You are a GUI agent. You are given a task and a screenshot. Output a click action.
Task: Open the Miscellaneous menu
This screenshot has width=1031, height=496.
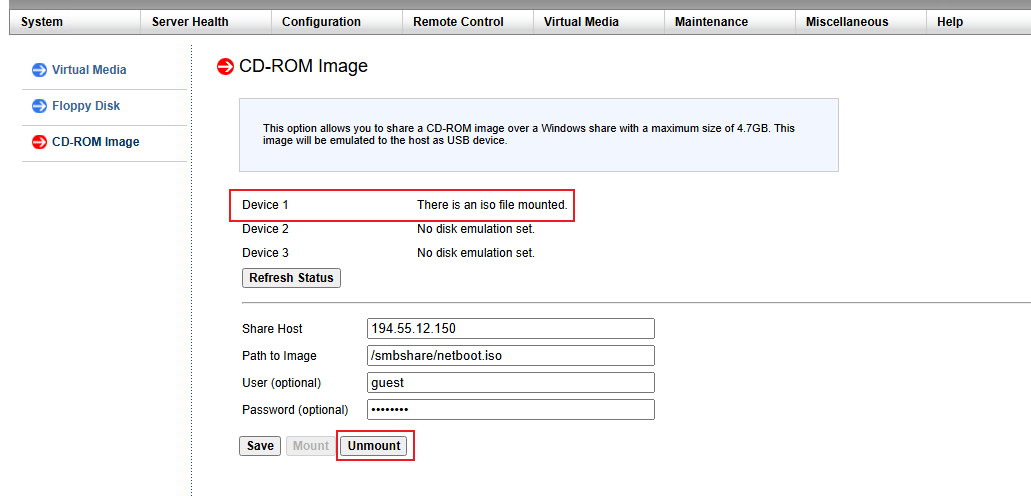click(847, 22)
